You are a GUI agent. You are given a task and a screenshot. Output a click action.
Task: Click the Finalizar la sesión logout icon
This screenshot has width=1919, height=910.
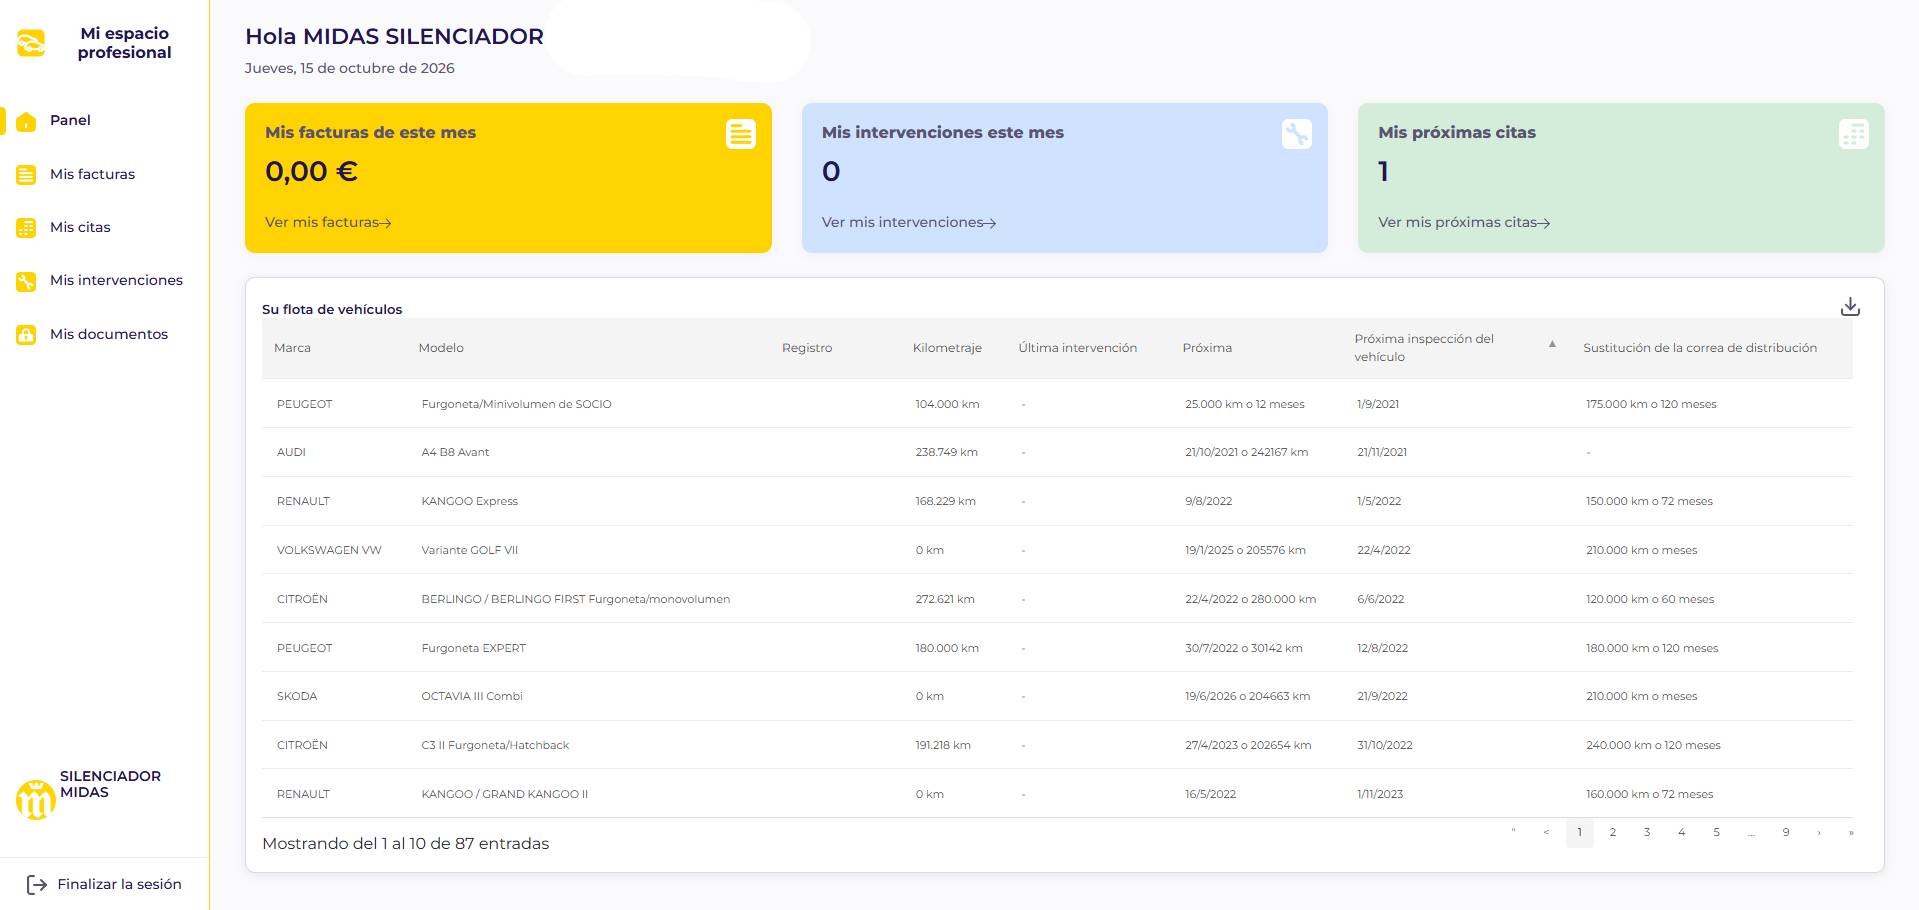(x=37, y=884)
